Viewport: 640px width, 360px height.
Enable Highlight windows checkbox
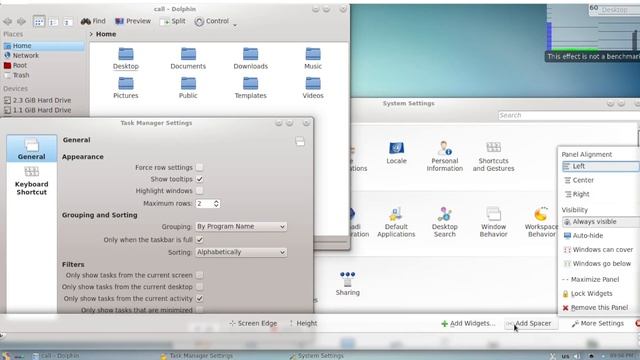tap(199, 191)
